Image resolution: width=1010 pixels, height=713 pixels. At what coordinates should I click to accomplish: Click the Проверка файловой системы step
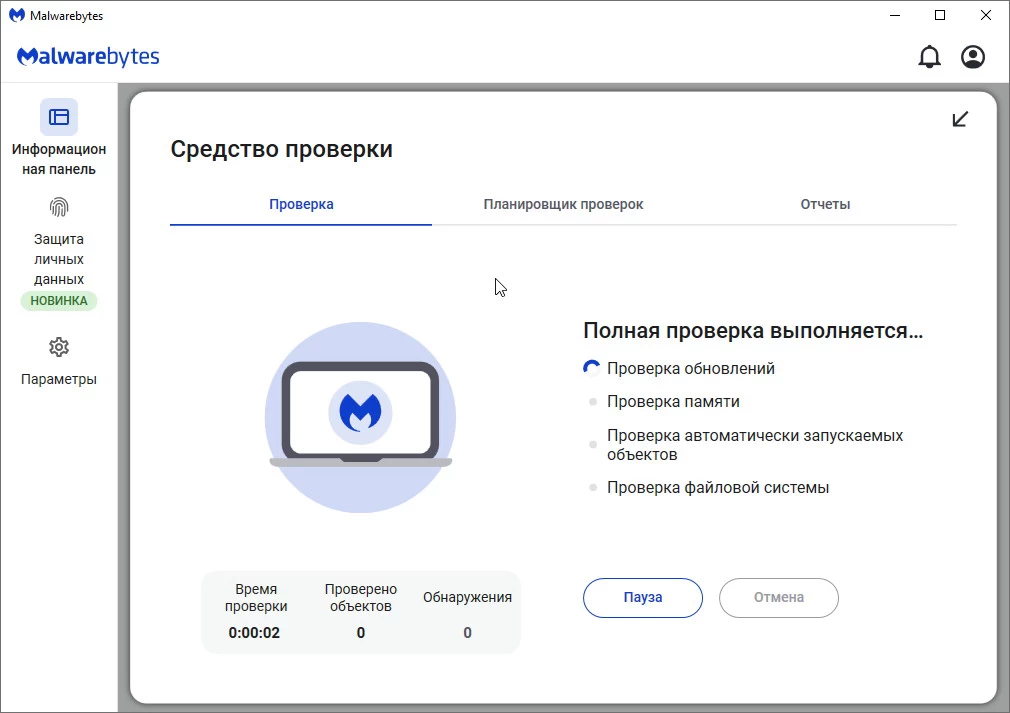click(717, 488)
